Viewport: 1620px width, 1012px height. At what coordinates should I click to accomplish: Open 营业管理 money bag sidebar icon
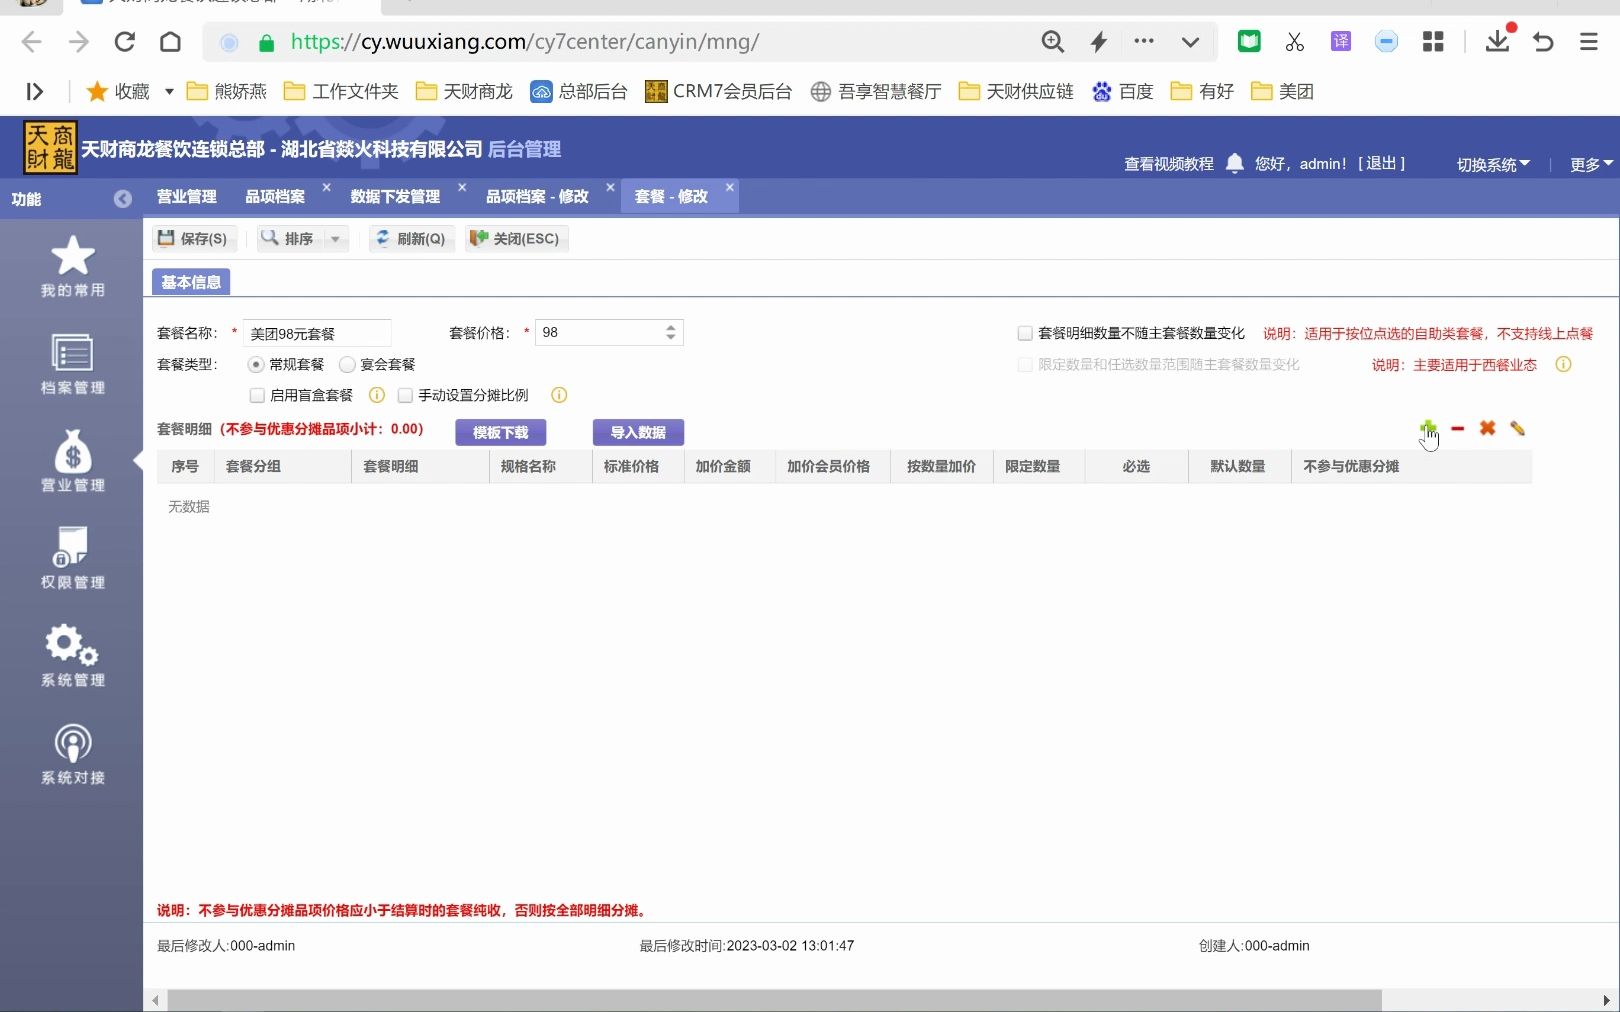(x=73, y=461)
